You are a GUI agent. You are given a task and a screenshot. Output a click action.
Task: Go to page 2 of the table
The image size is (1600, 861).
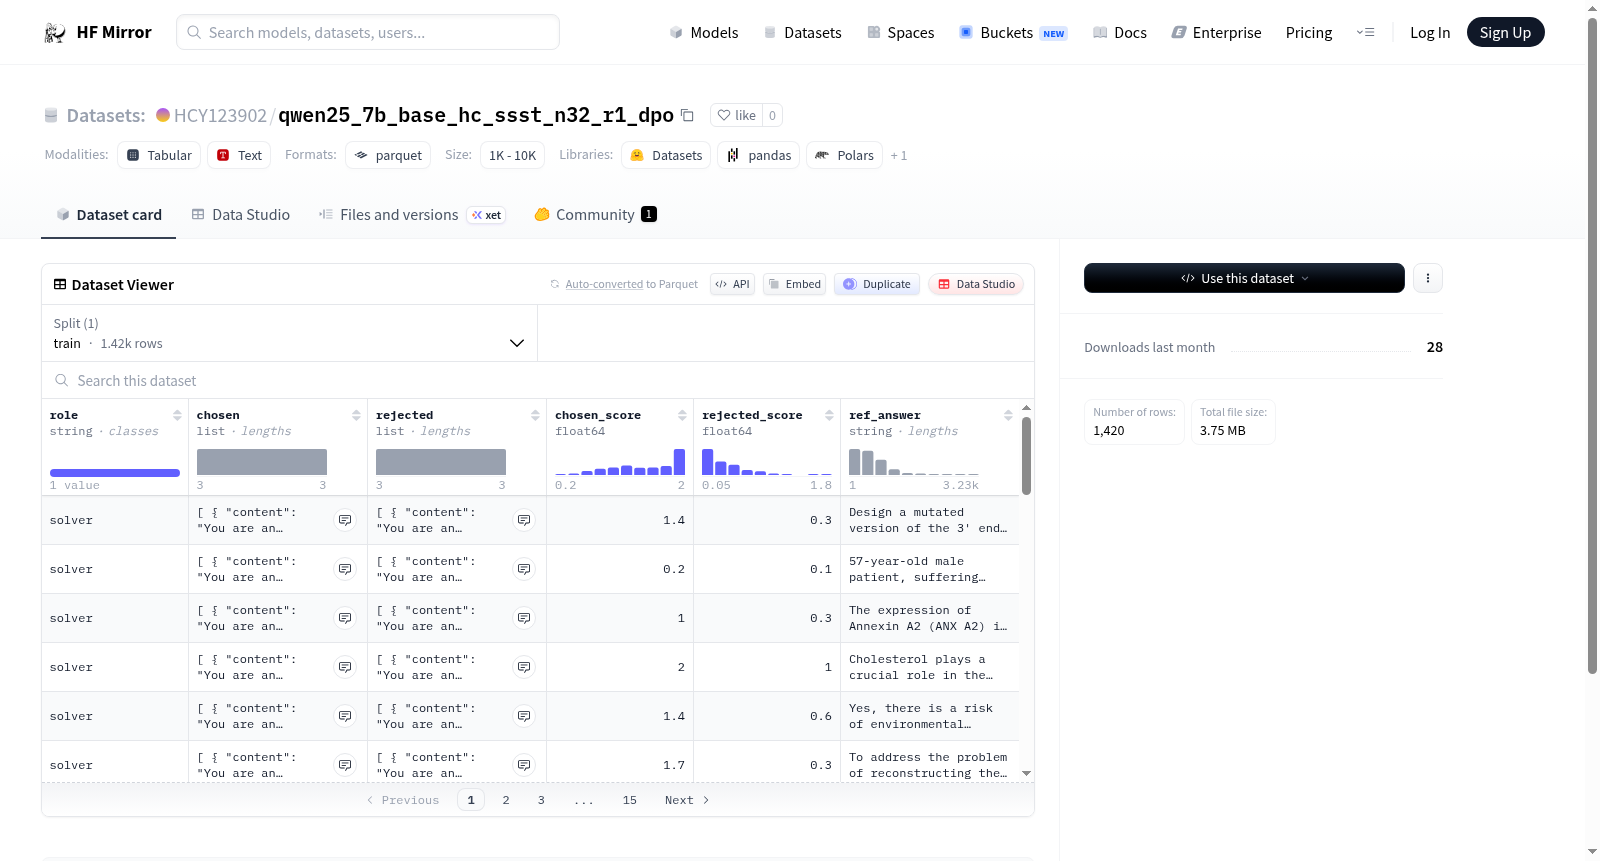click(x=506, y=800)
